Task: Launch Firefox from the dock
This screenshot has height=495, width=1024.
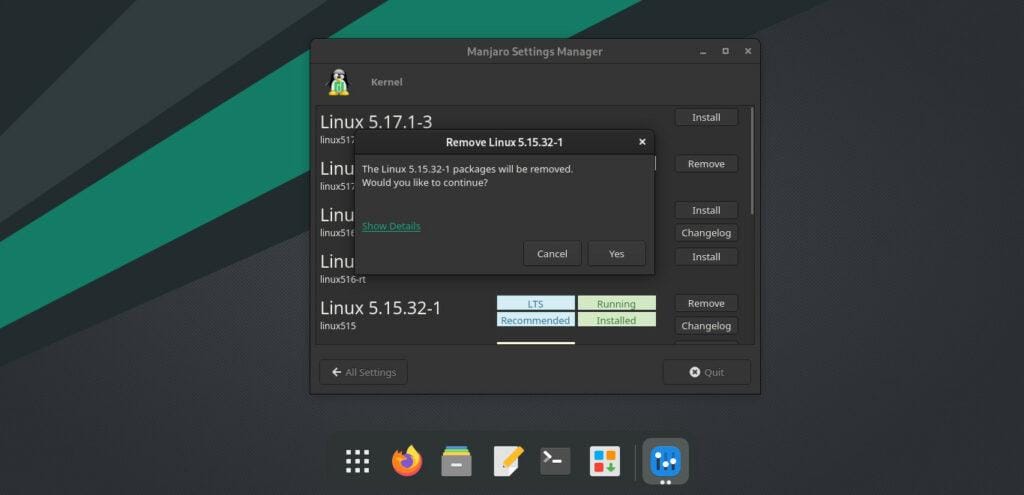Action: click(x=407, y=461)
